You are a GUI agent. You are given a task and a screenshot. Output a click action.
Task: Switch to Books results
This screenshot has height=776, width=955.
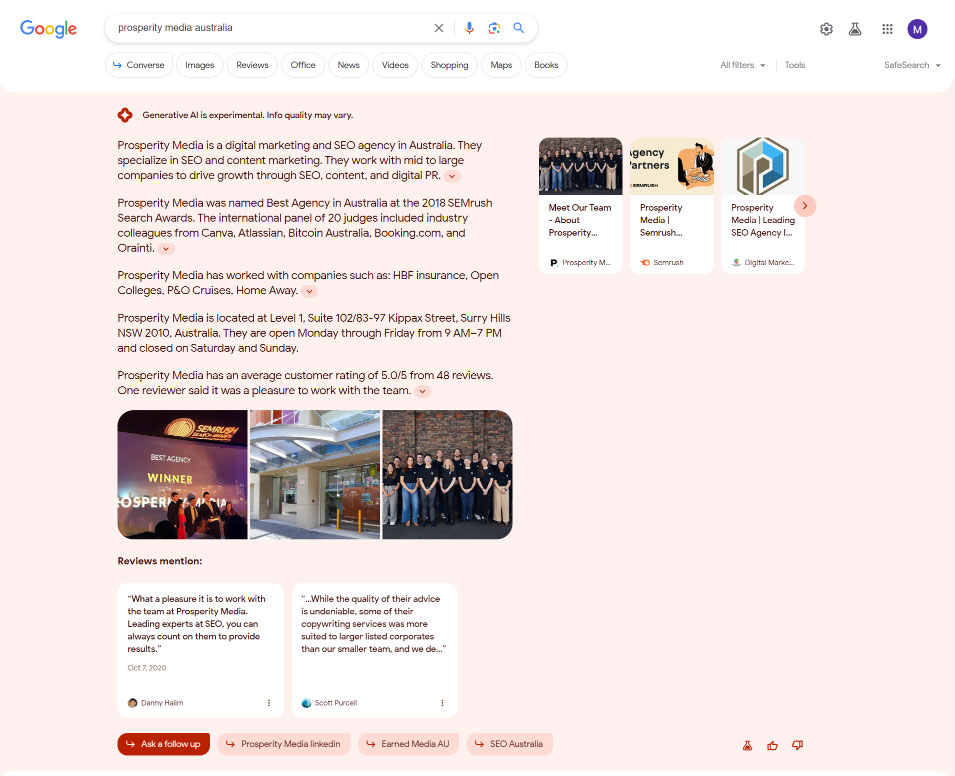click(x=546, y=65)
